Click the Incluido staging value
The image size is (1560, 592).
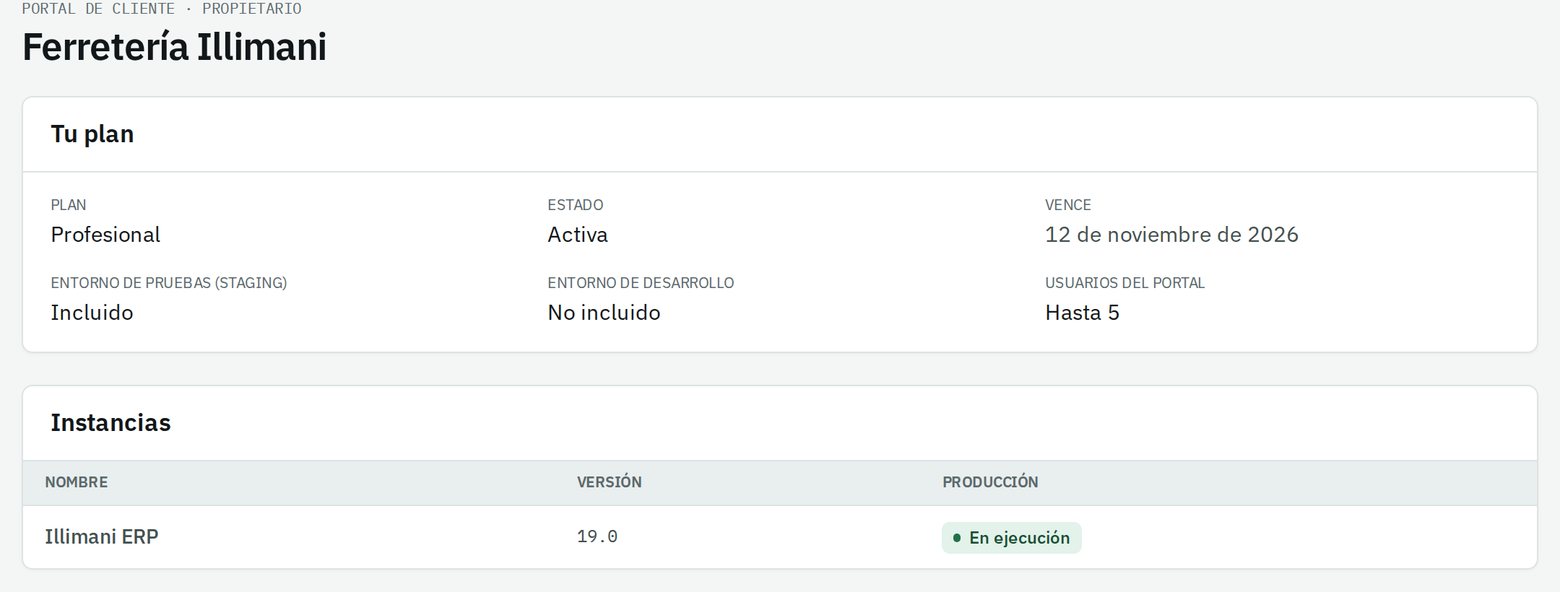(92, 313)
